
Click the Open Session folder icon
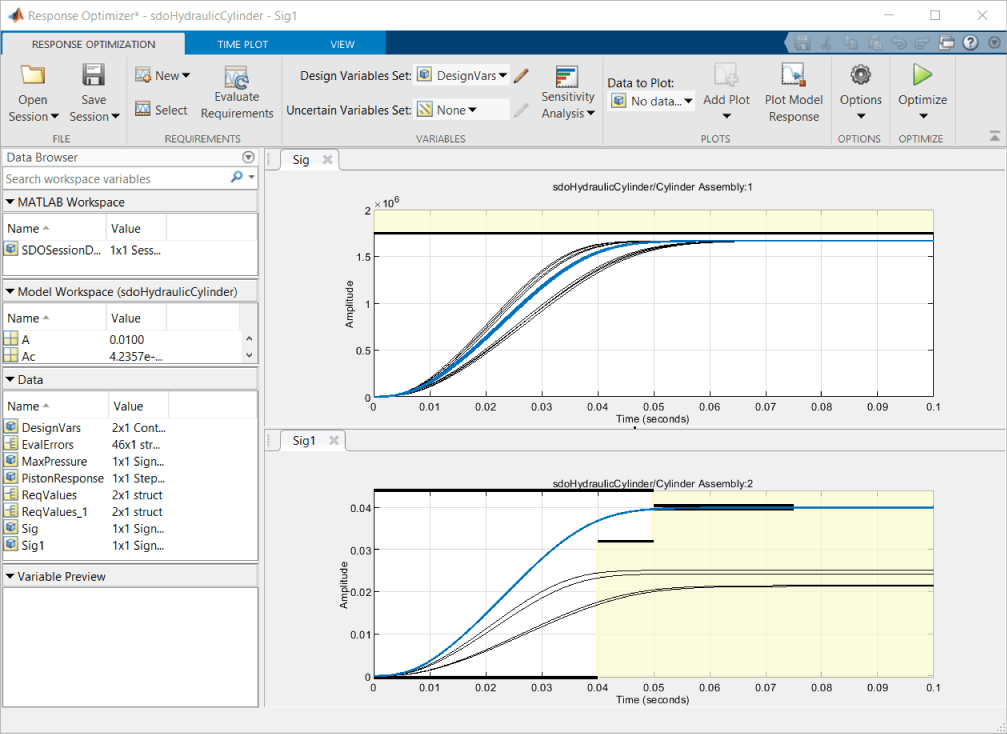(x=33, y=75)
